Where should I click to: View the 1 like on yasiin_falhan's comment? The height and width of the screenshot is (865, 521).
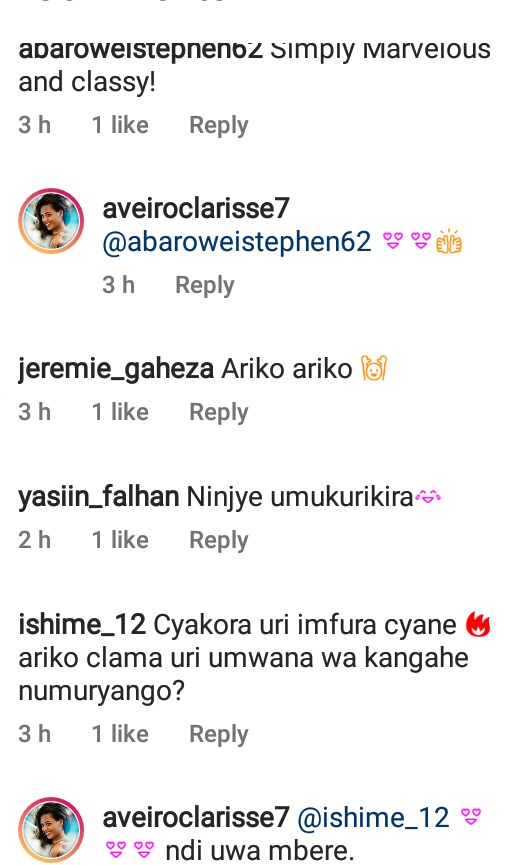coord(120,540)
